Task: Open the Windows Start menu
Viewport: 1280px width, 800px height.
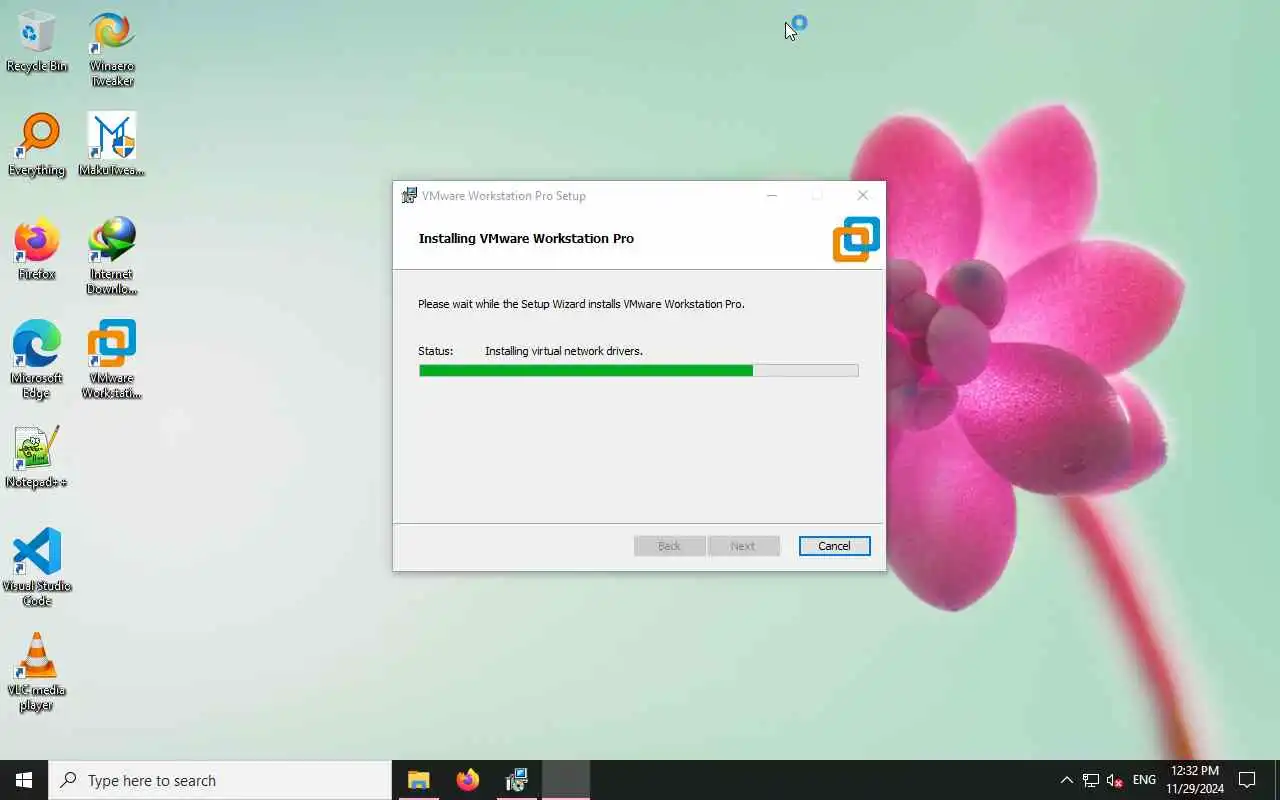Action: [x=24, y=780]
